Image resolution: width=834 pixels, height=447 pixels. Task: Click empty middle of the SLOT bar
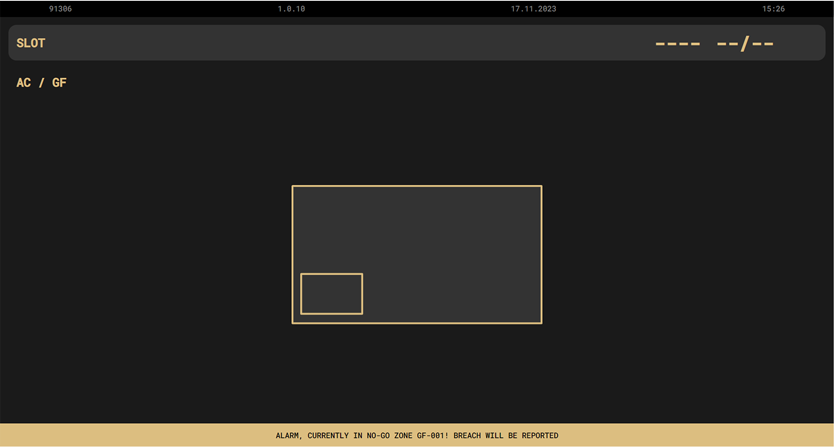350,43
